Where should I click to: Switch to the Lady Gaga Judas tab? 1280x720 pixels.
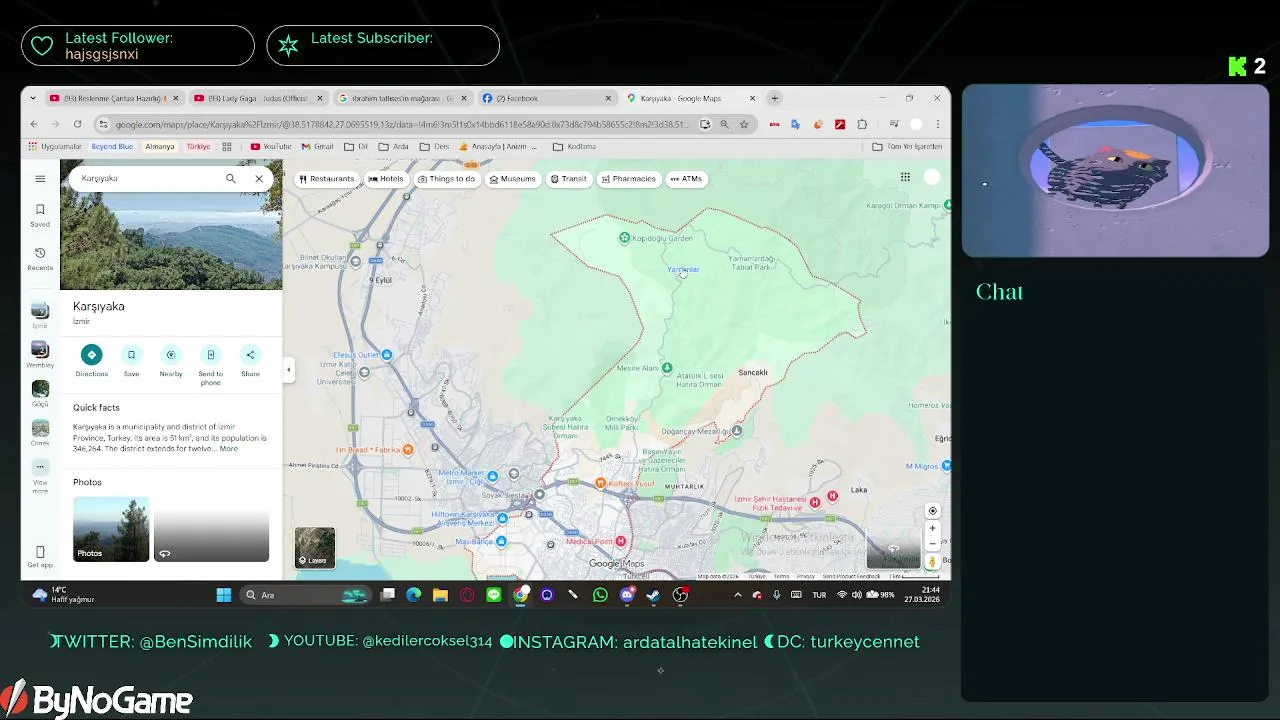tap(258, 98)
